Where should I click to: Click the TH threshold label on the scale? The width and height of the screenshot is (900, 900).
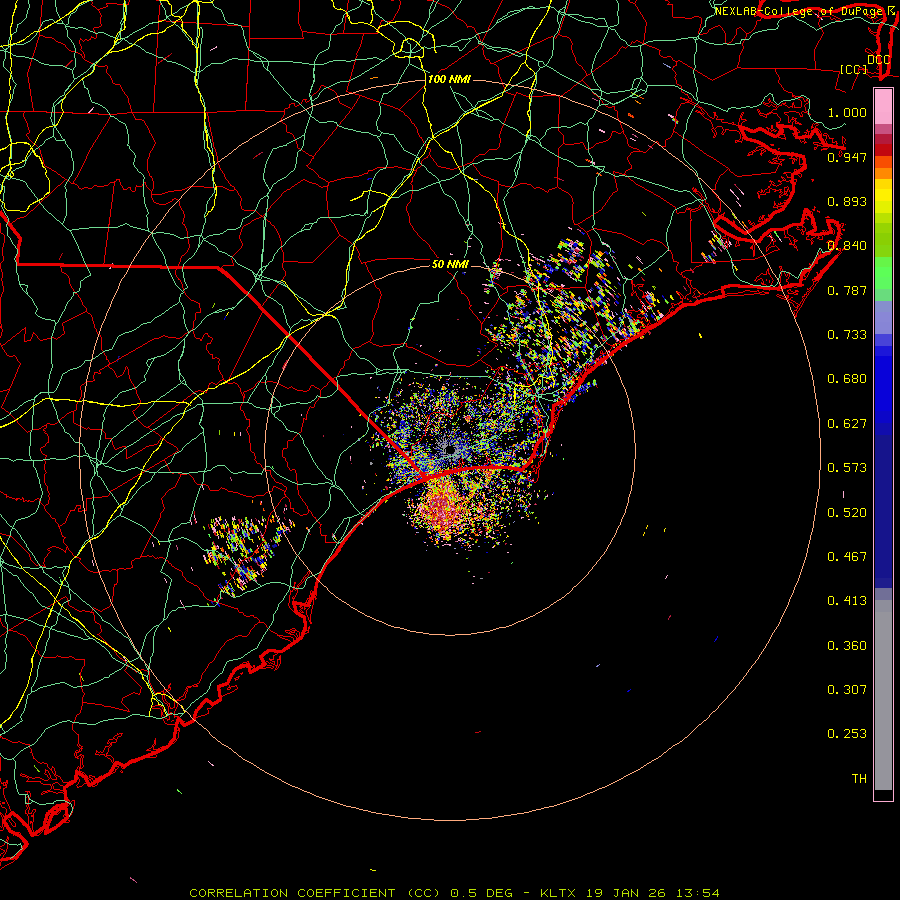point(859,779)
